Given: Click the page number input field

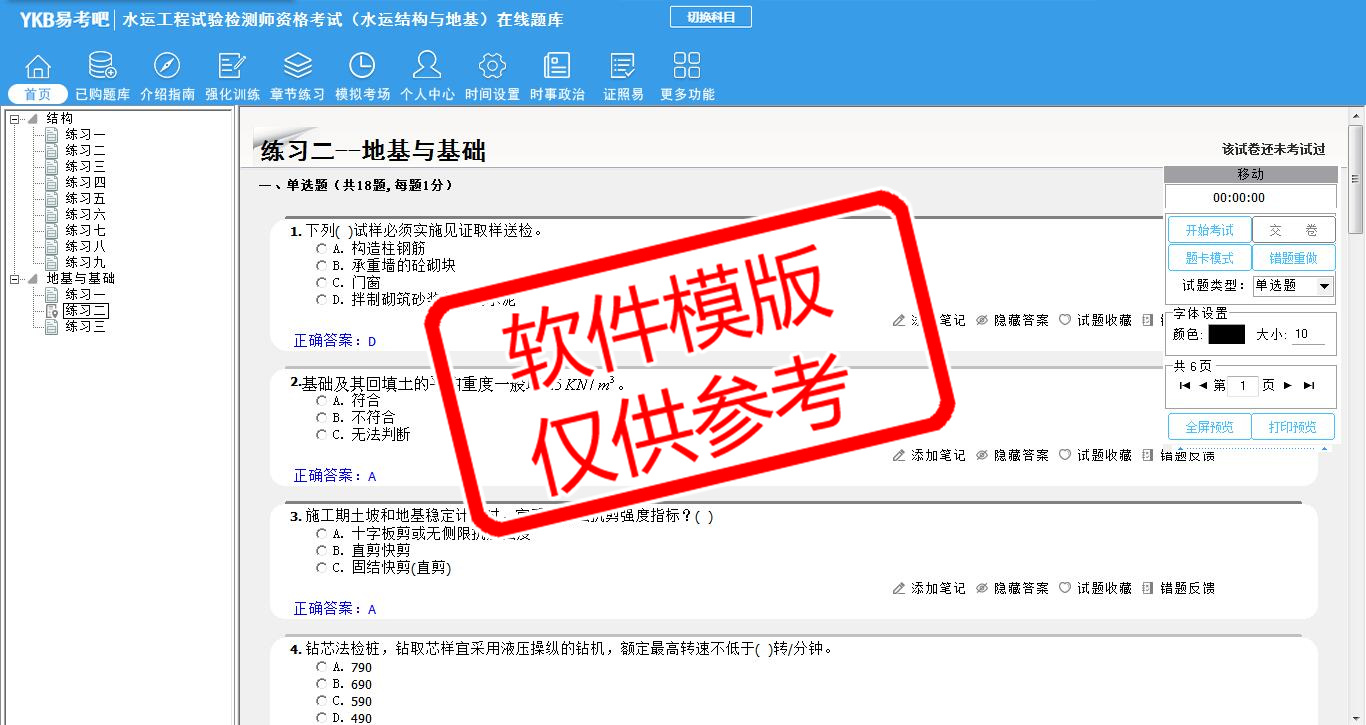Looking at the screenshot, I should tap(1242, 386).
